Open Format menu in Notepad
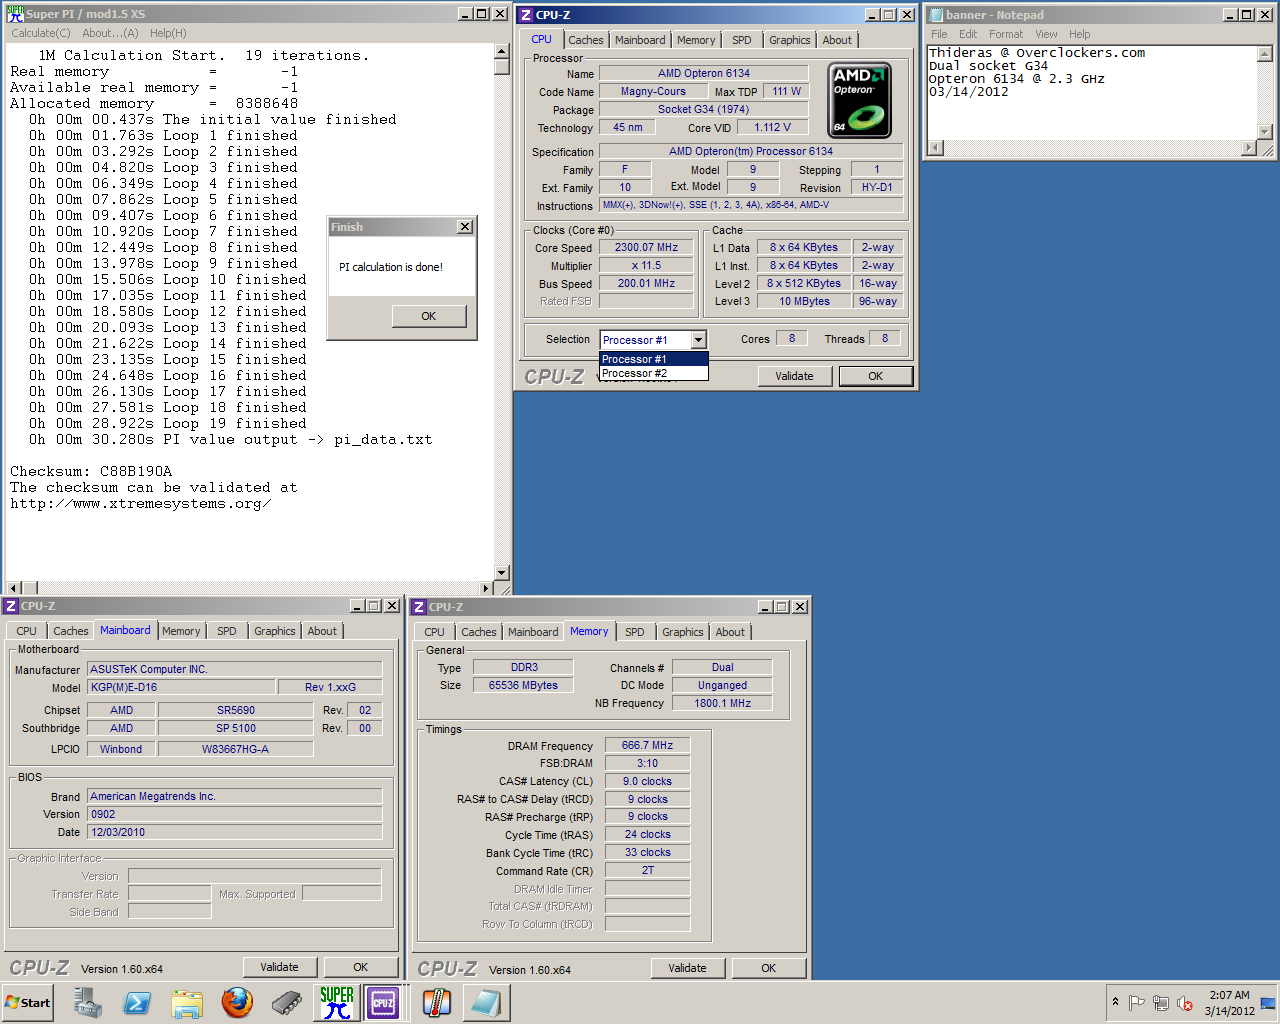The width and height of the screenshot is (1280, 1024). 1006,34
